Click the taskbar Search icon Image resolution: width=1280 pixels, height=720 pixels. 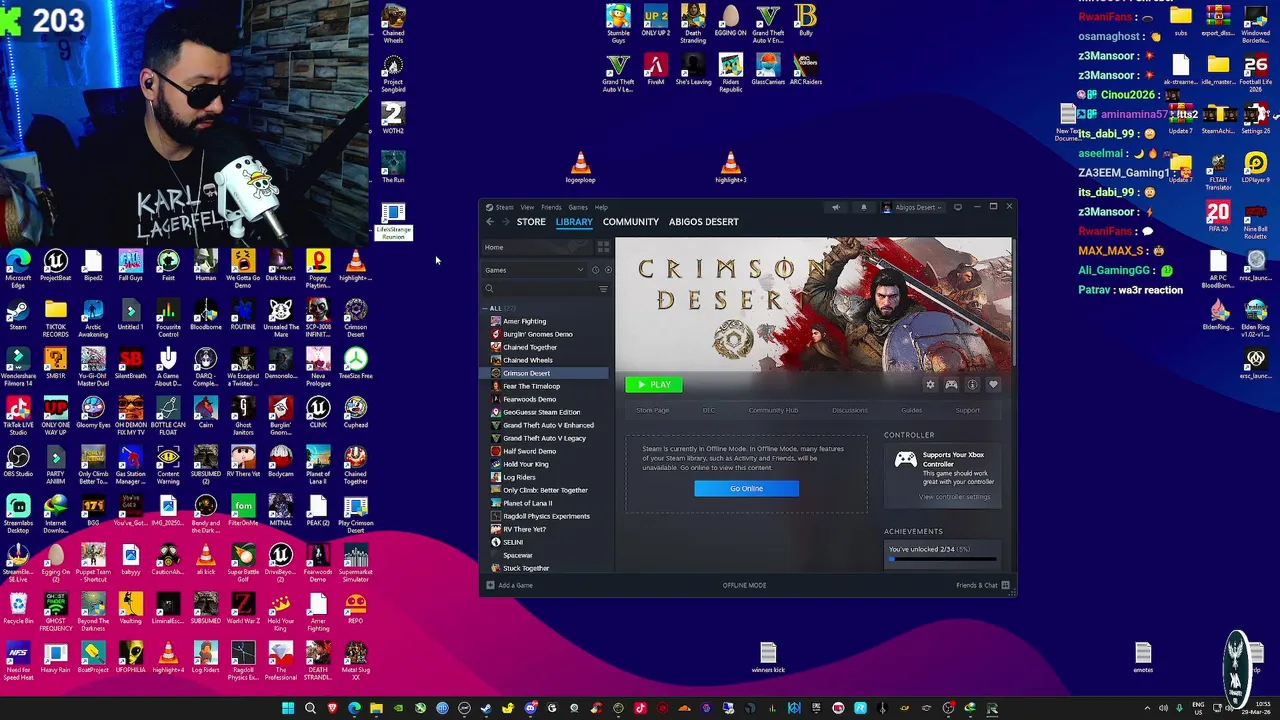click(310, 708)
